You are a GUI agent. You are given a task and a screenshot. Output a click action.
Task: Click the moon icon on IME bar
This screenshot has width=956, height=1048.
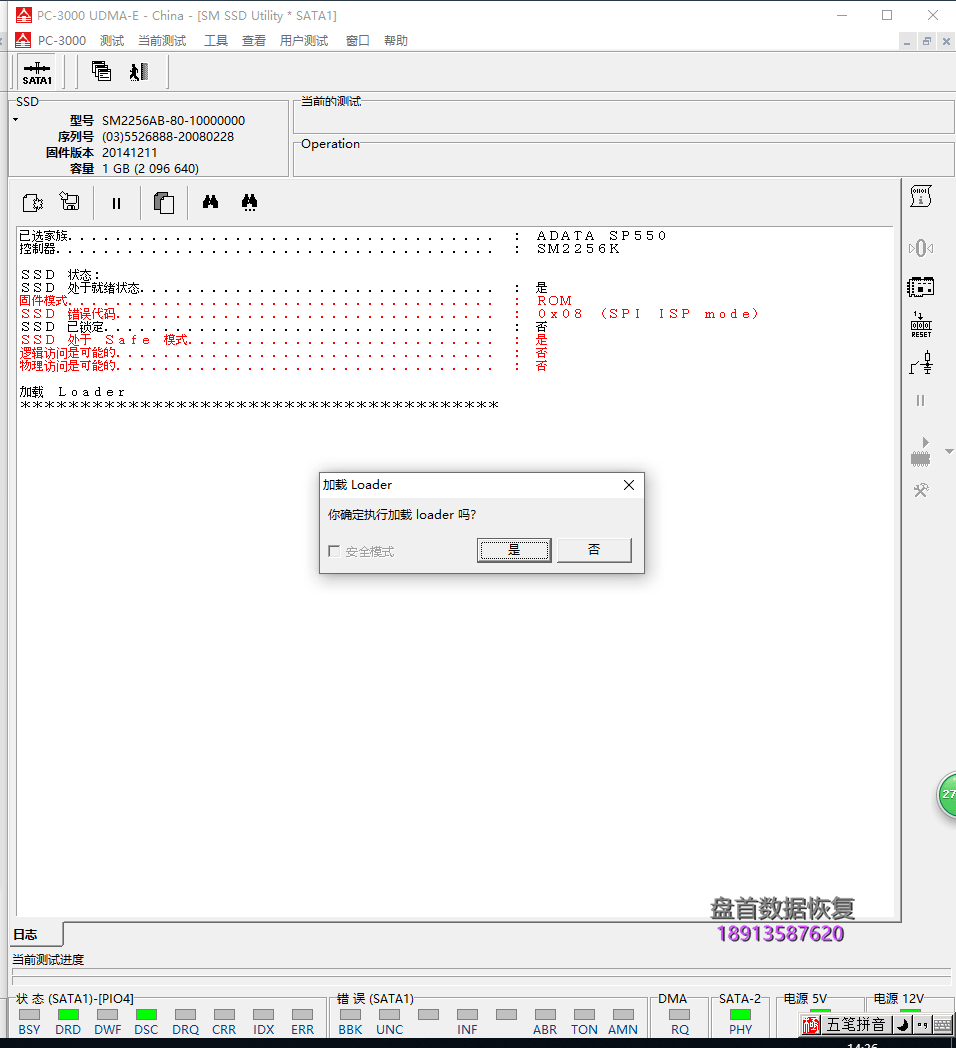(903, 1025)
